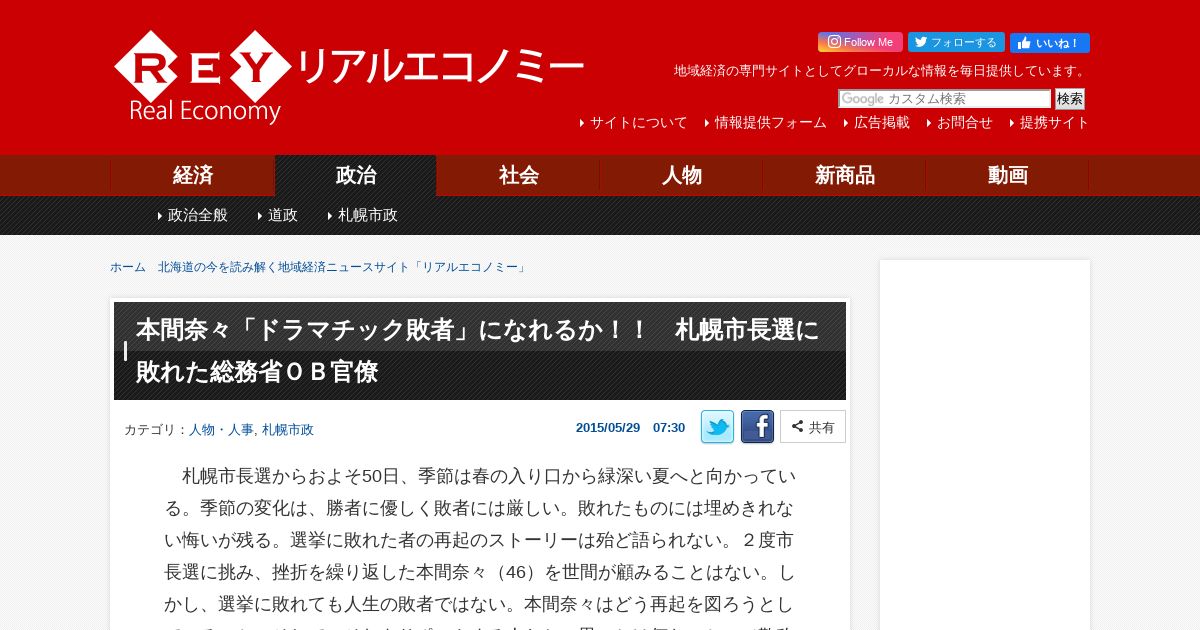Click the article title 本間奈々「ドラマチック敗者」
This screenshot has height=630, width=1200.
pyautogui.click(x=478, y=351)
